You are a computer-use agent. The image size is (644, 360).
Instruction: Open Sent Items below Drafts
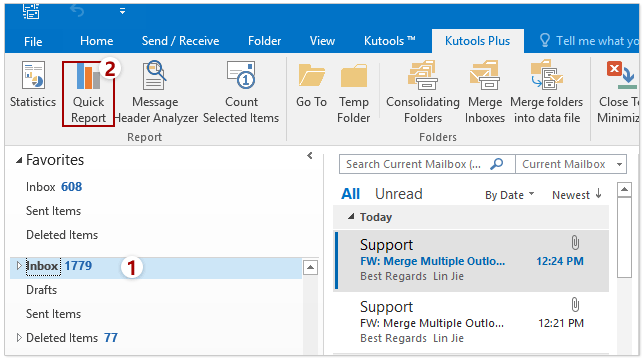tap(53, 314)
